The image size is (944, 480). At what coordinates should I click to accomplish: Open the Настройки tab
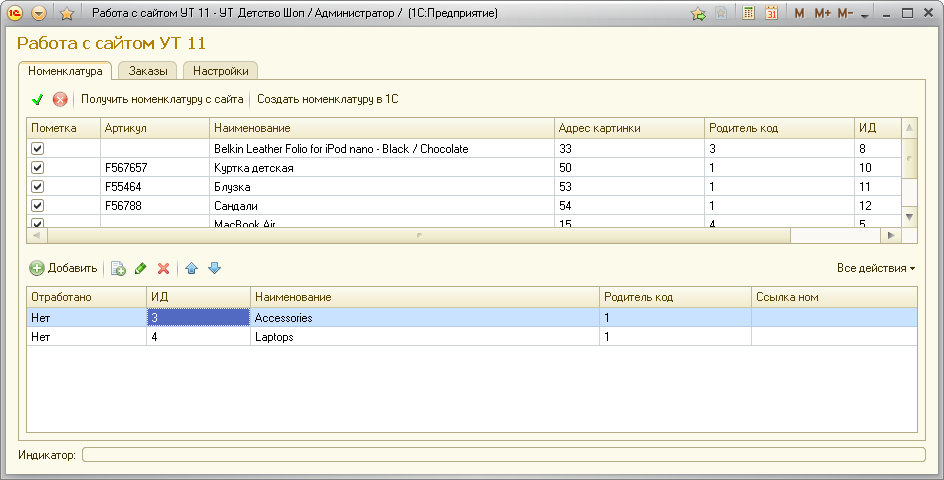(221, 71)
